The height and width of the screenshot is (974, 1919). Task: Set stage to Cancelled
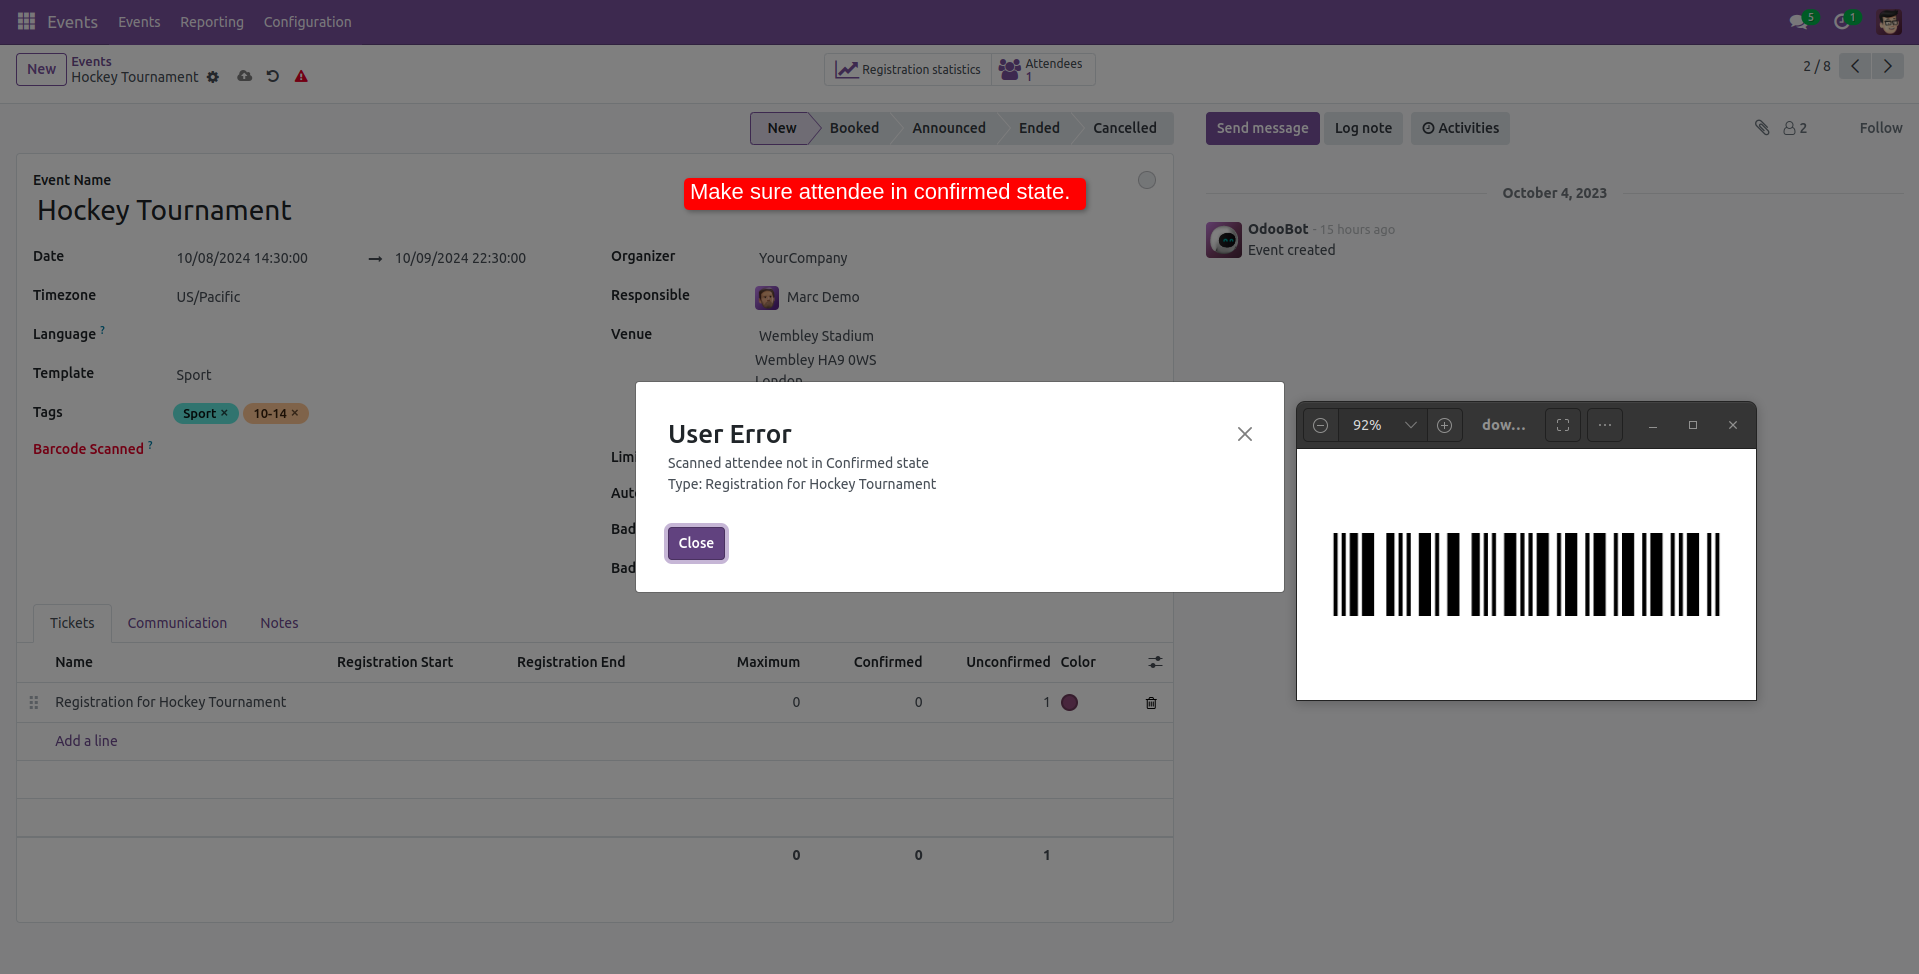click(x=1124, y=128)
